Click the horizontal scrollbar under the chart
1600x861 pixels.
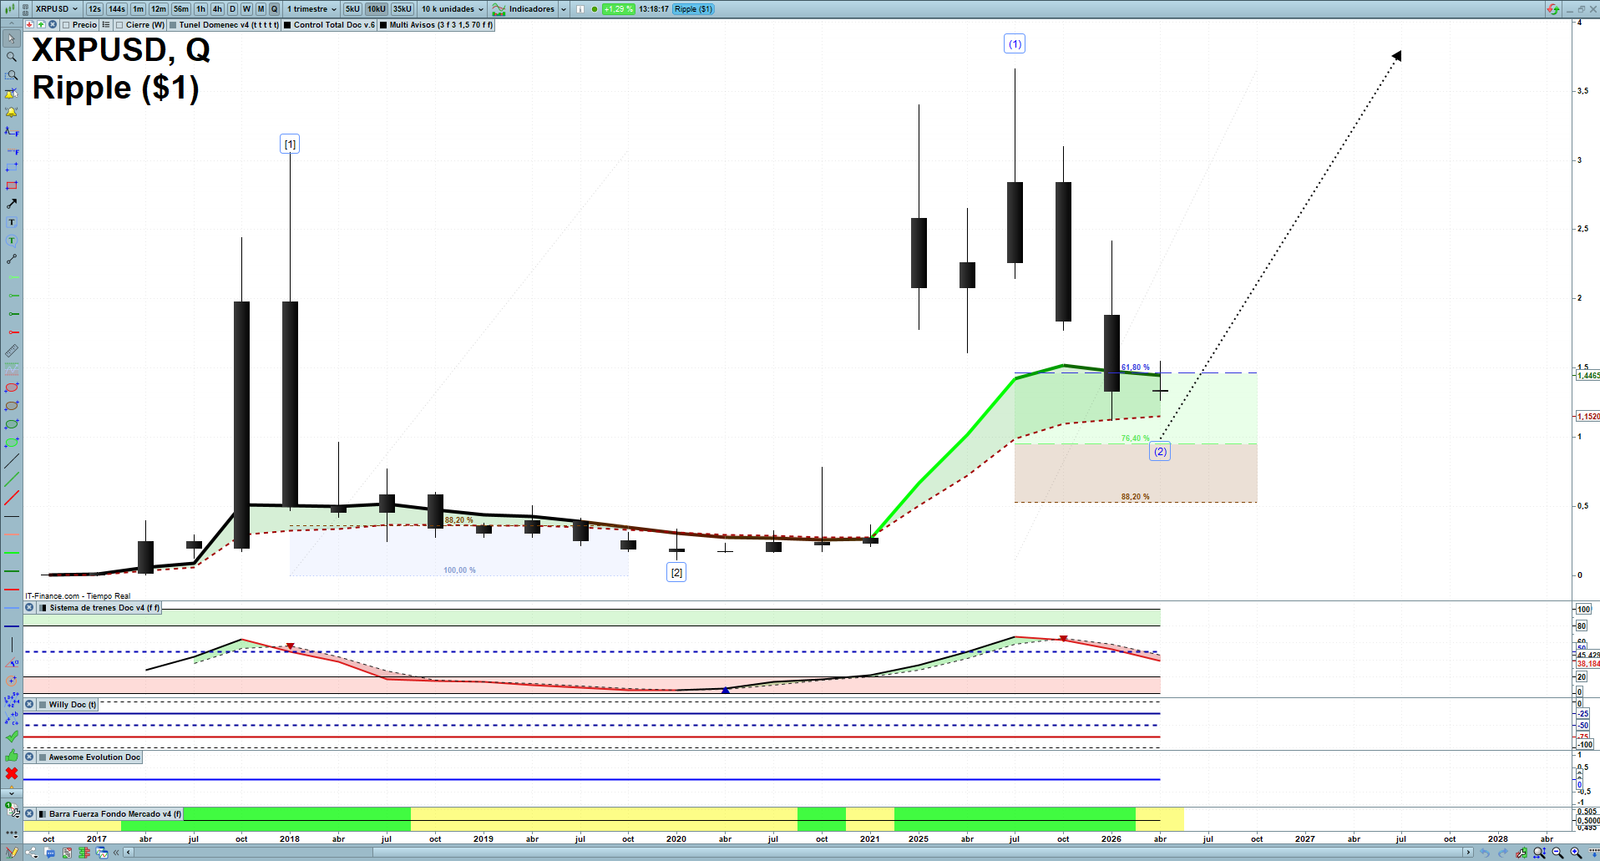coord(800,853)
